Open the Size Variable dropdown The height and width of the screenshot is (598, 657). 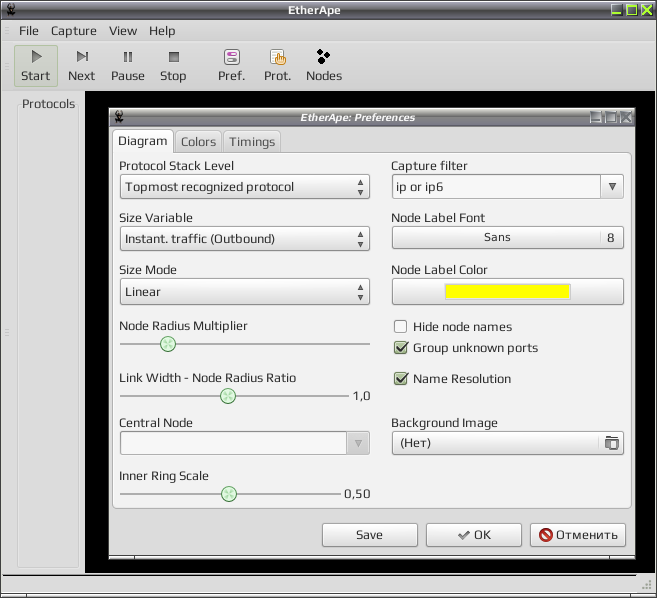point(245,239)
